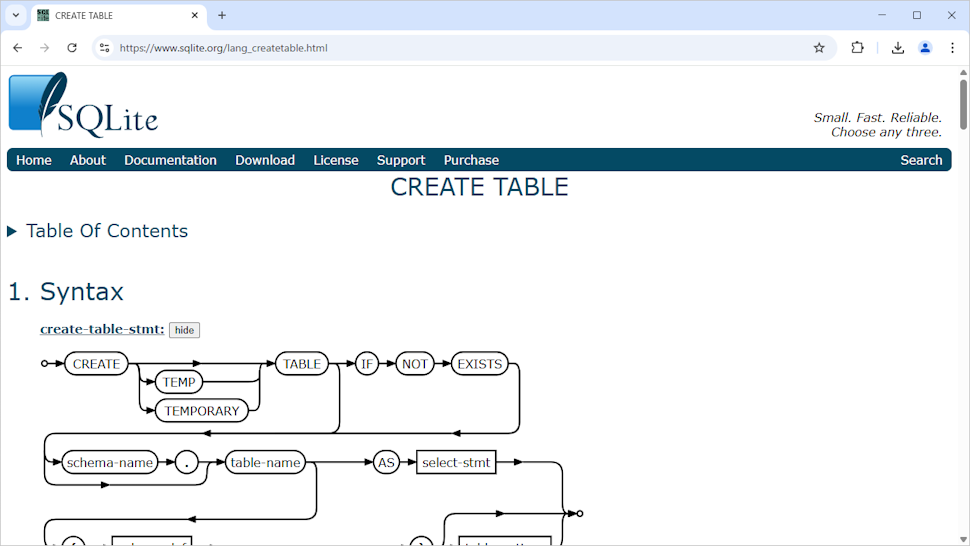Open Chrome three-dot menu

click(952, 48)
